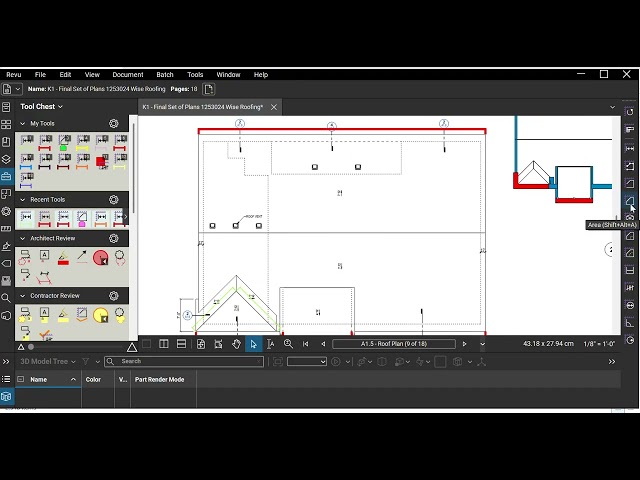Open the Signatures pen icon in left sidebar
Image resolution: width=640 pixels, height=480 pixels.
point(6,246)
